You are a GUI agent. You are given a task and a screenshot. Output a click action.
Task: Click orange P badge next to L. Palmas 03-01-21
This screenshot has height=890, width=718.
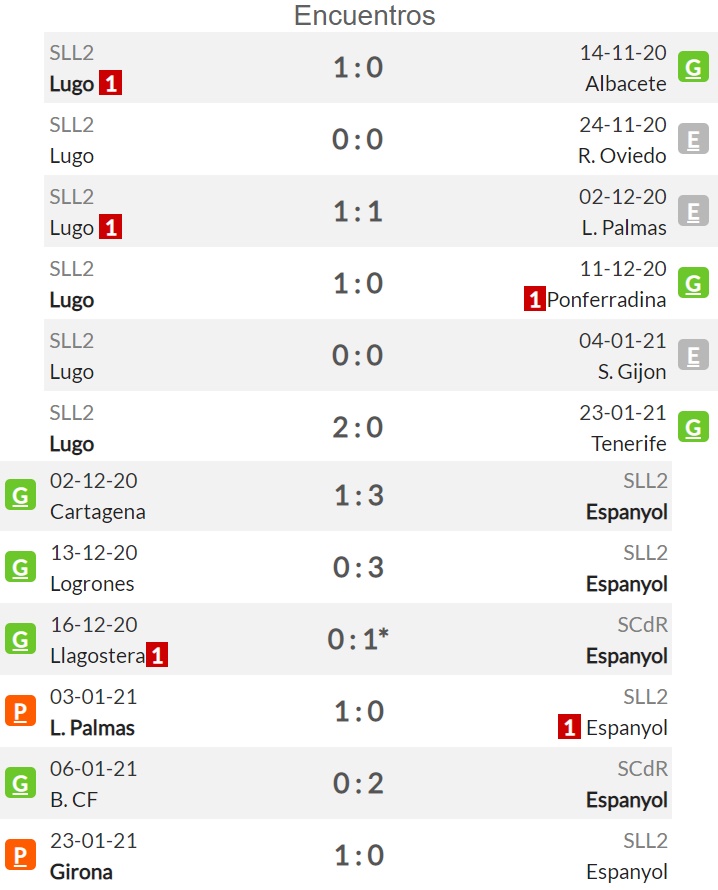pyautogui.click(x=20, y=711)
